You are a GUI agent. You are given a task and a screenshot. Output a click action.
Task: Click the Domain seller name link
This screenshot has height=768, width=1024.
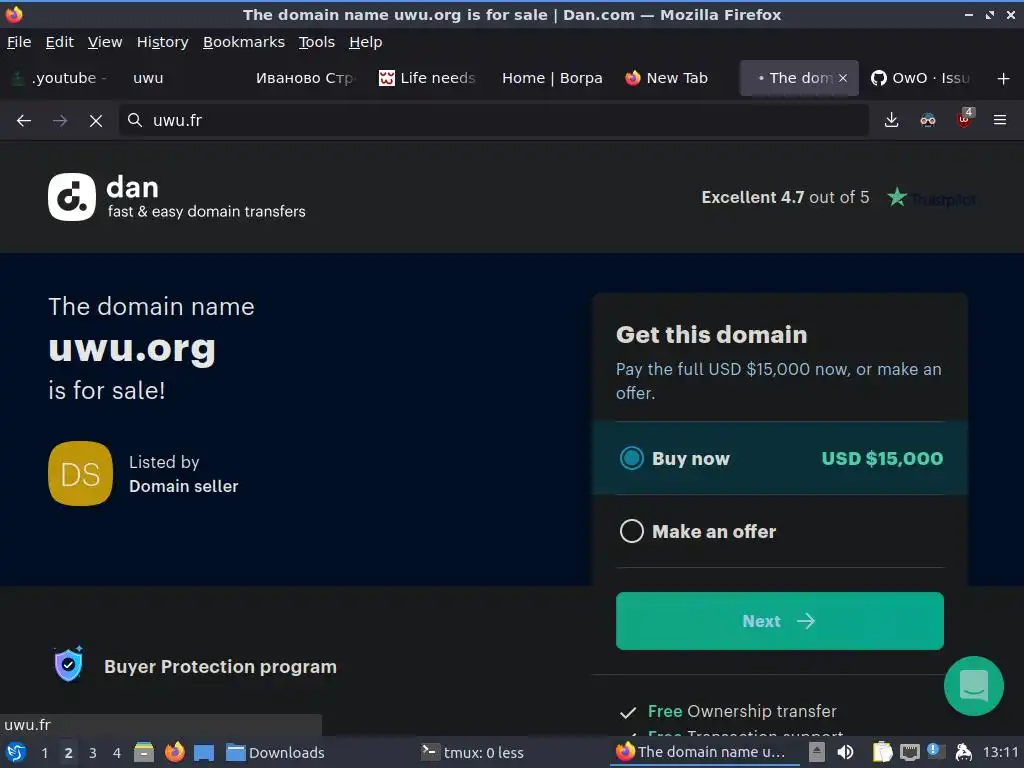(x=184, y=487)
